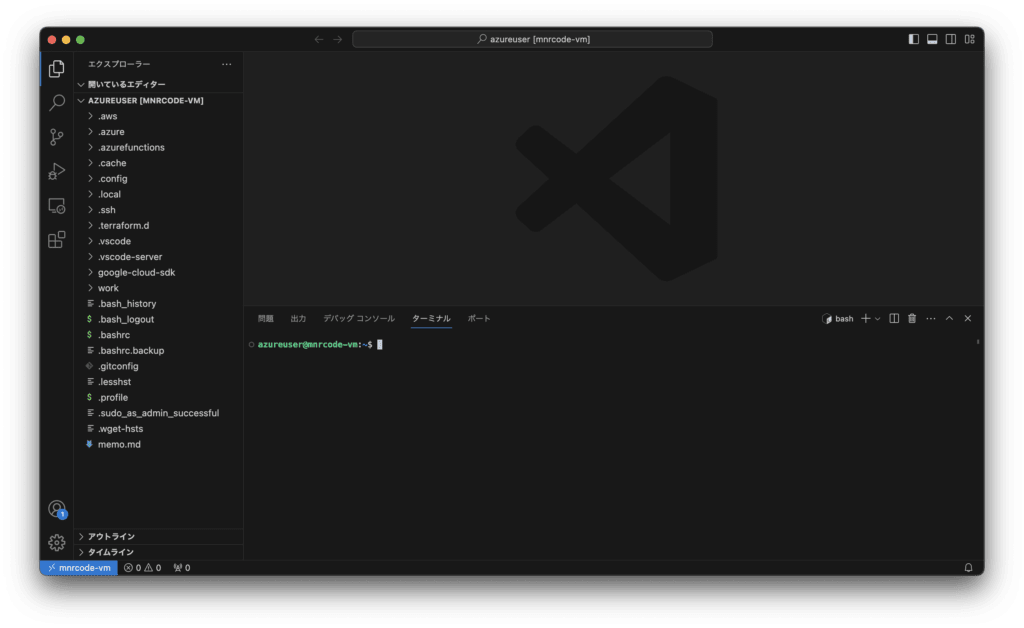1024x628 pixels.
Task: Open terminal panel more actions ellipsis
Action: coord(931,319)
